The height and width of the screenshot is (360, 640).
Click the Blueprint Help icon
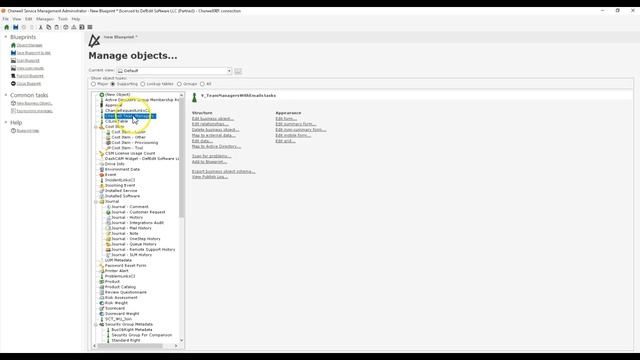[13, 131]
